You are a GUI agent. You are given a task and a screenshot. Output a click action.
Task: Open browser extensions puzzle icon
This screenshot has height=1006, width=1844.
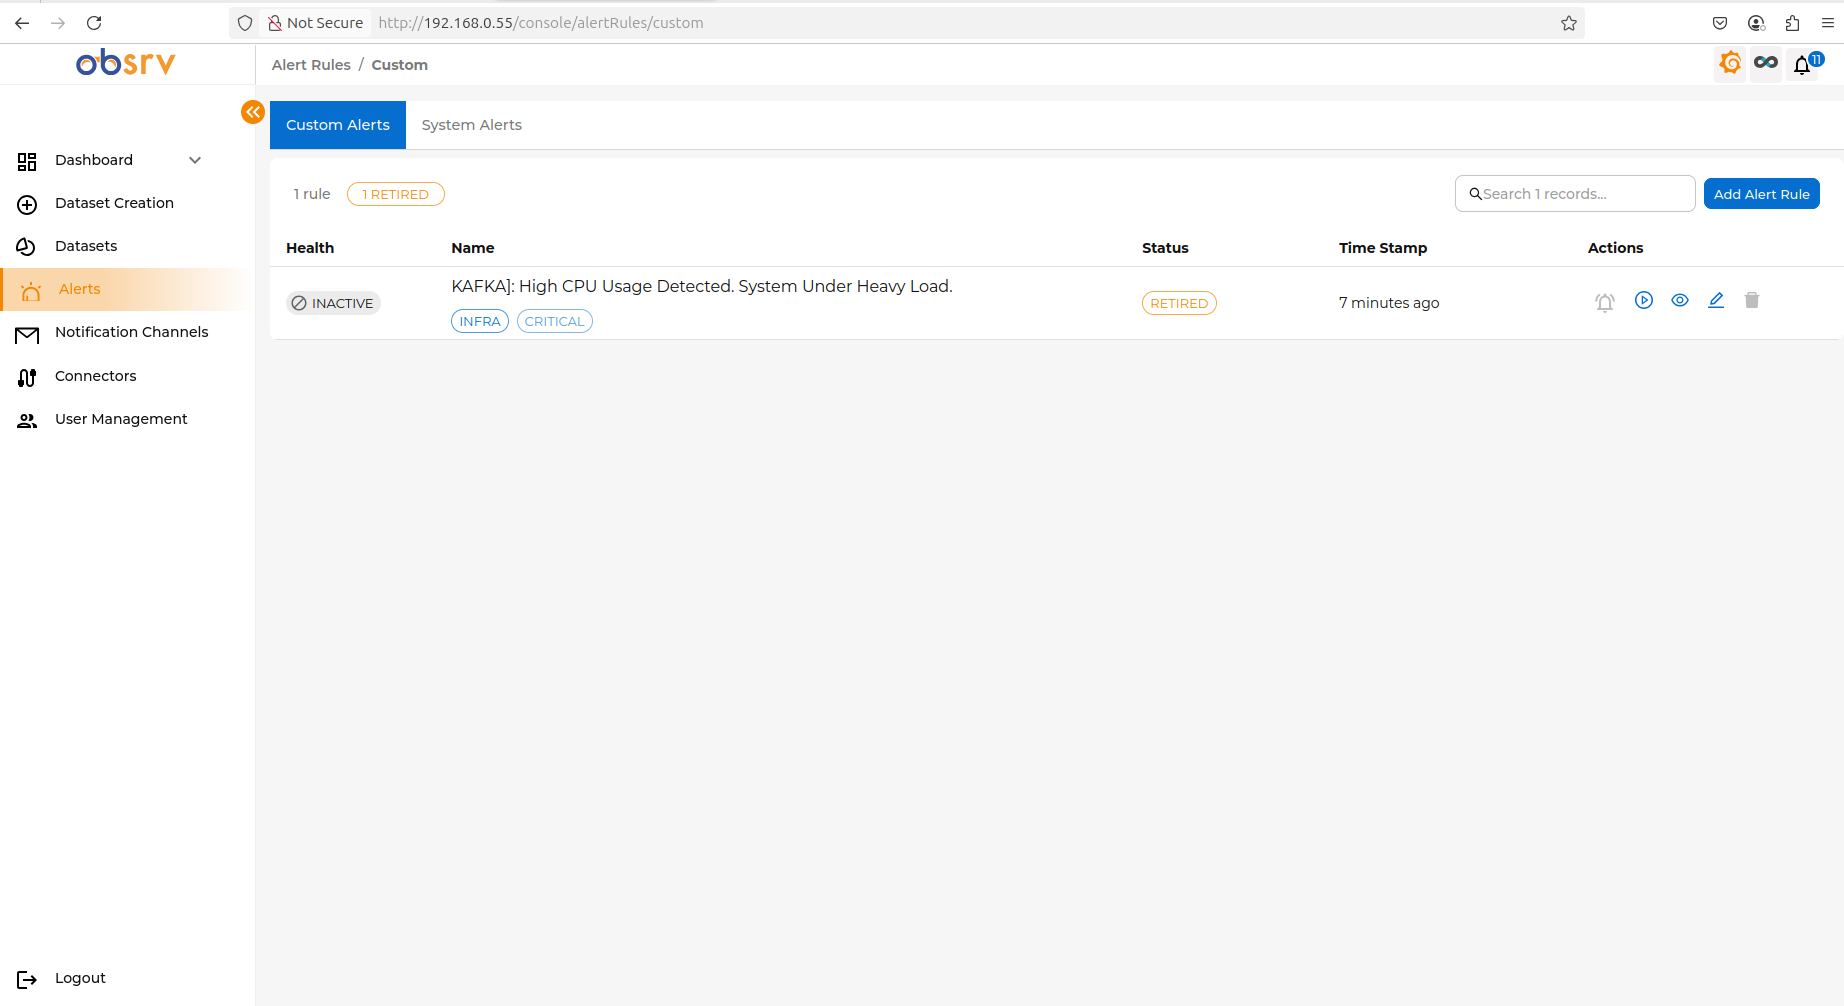click(x=1792, y=23)
